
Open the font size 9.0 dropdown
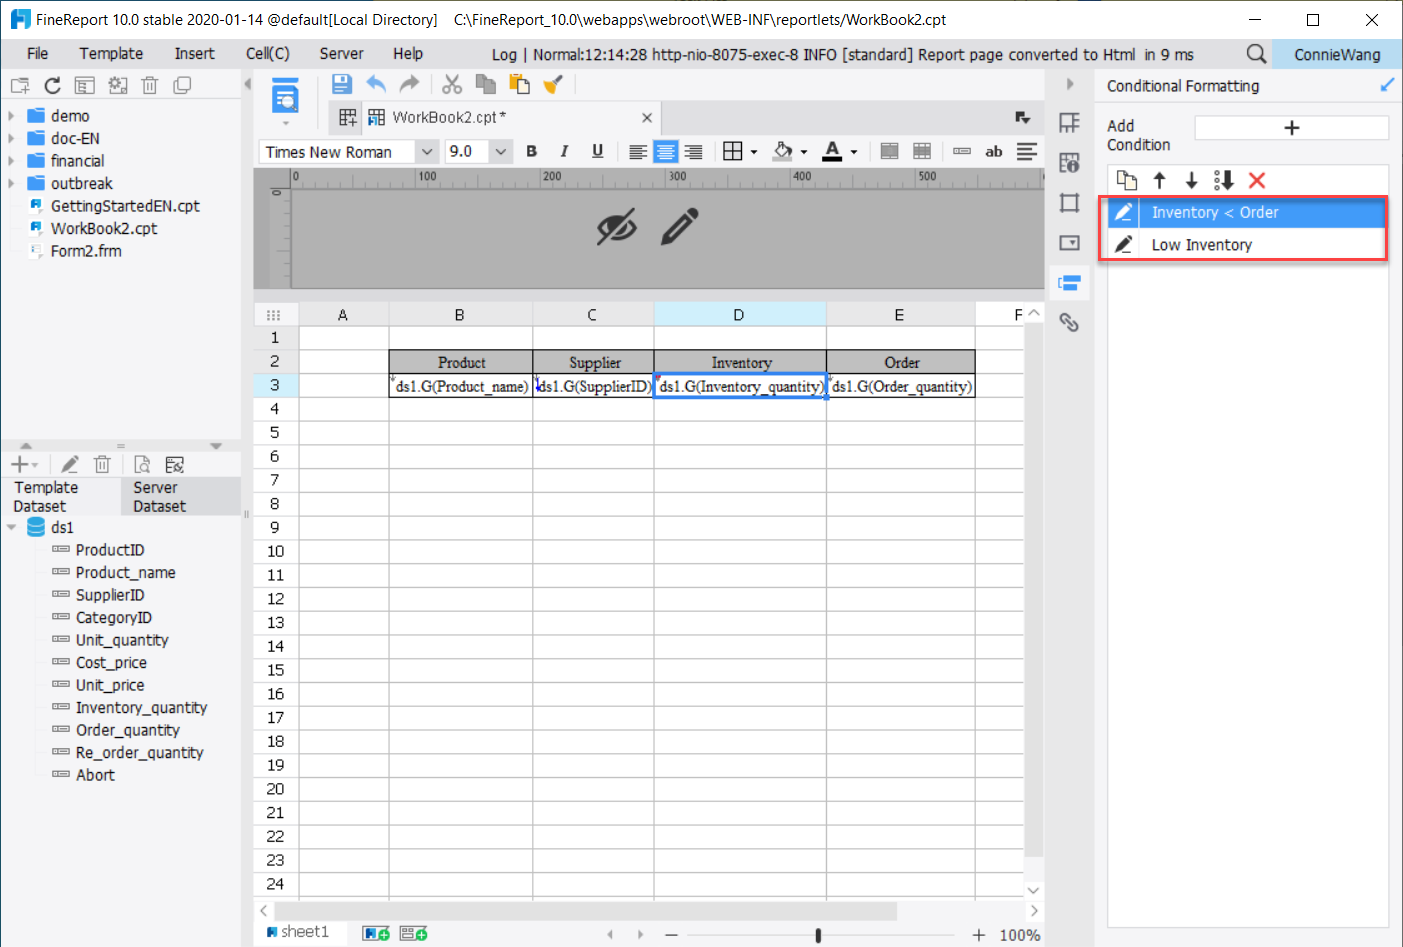pyautogui.click(x=499, y=151)
